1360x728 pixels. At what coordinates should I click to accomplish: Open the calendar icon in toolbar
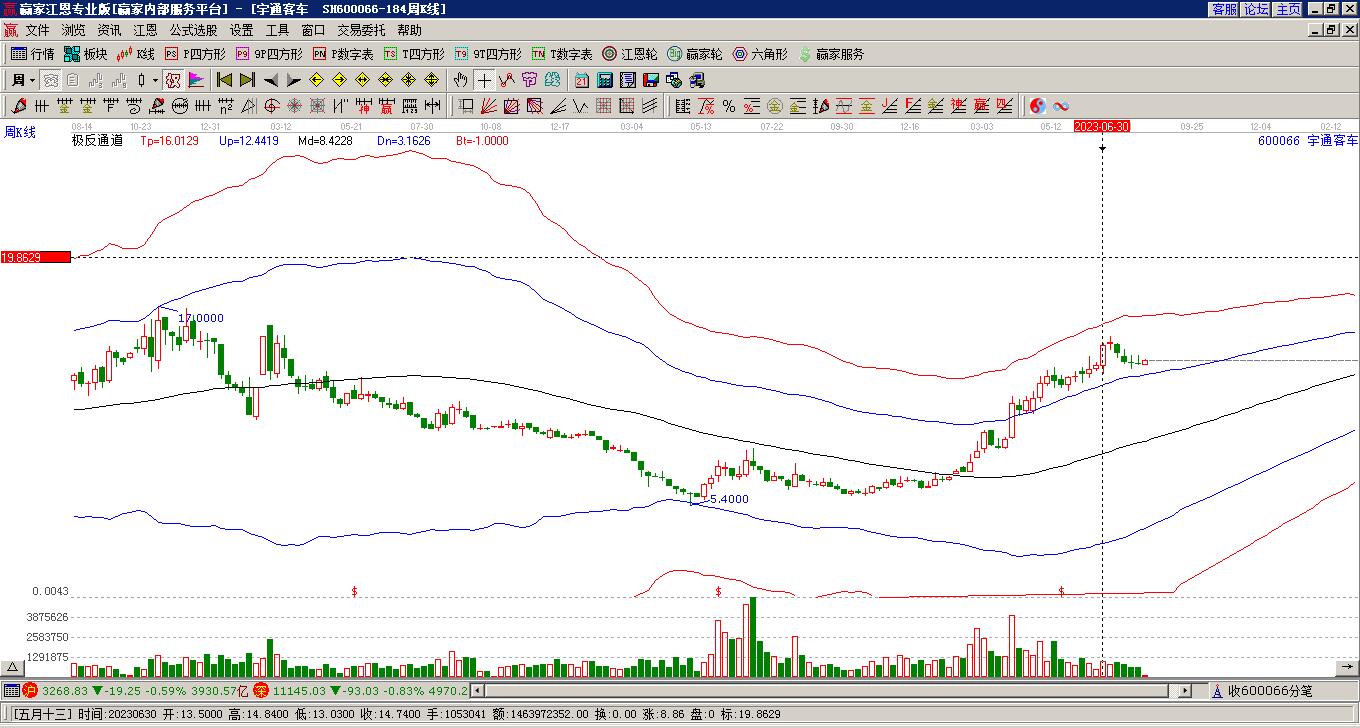tap(582, 80)
